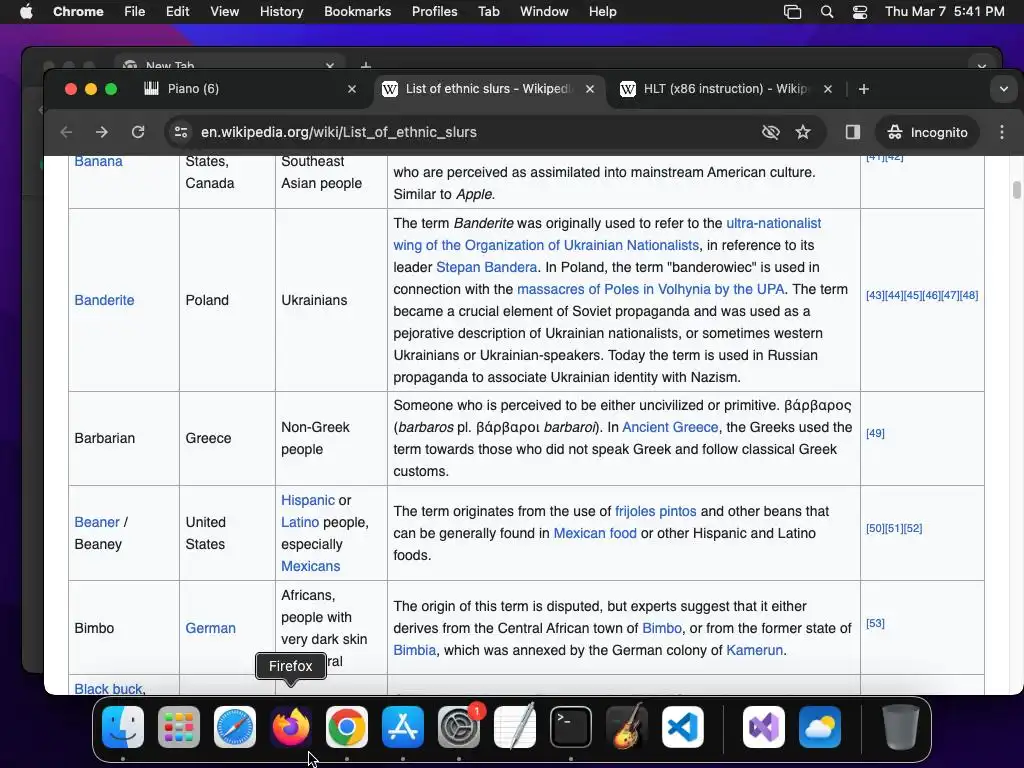Viewport: 1024px width, 768px height.
Task: Expand the tab search dropdown arrow
Action: click(1004, 89)
